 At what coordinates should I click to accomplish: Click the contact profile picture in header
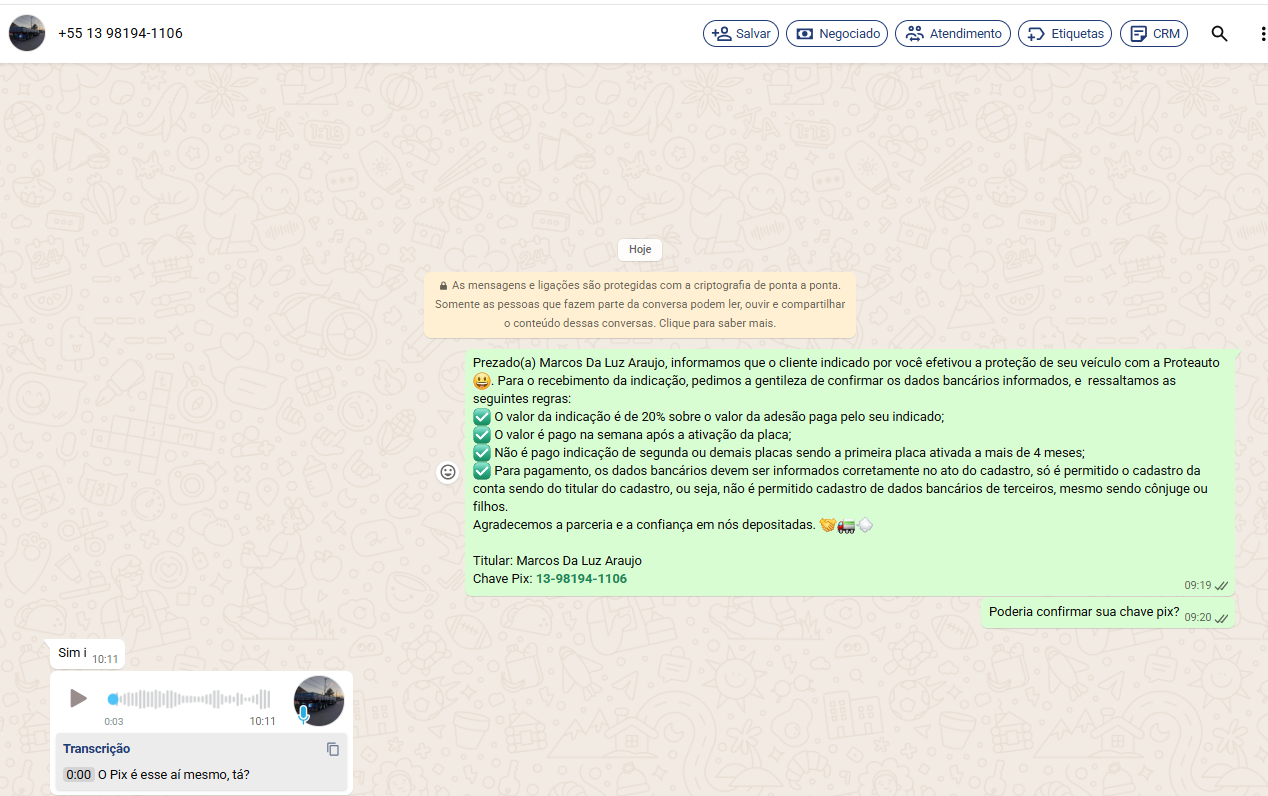click(x=27, y=33)
